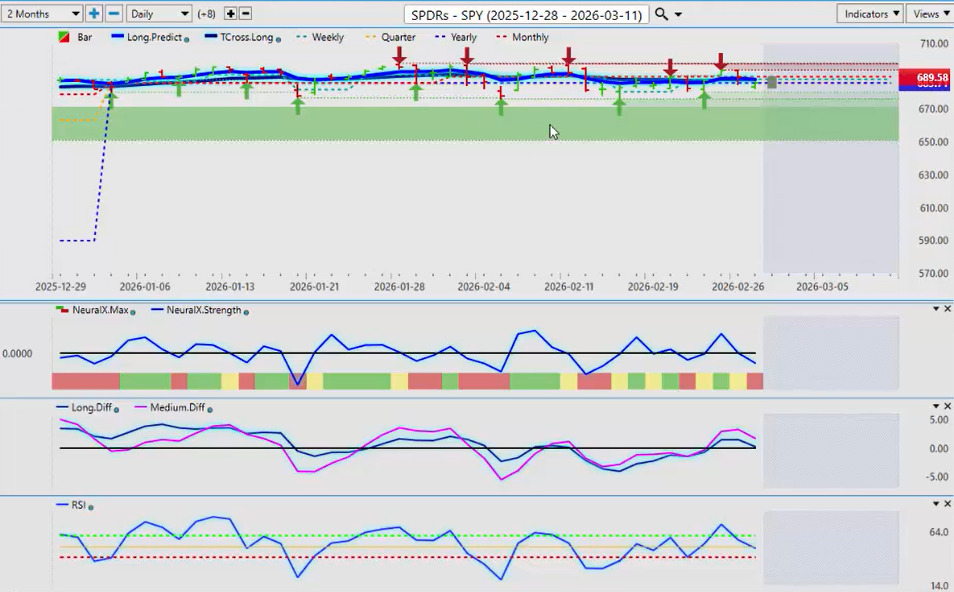Open the Indicators menu
This screenshot has height=592, width=954.
click(871, 13)
